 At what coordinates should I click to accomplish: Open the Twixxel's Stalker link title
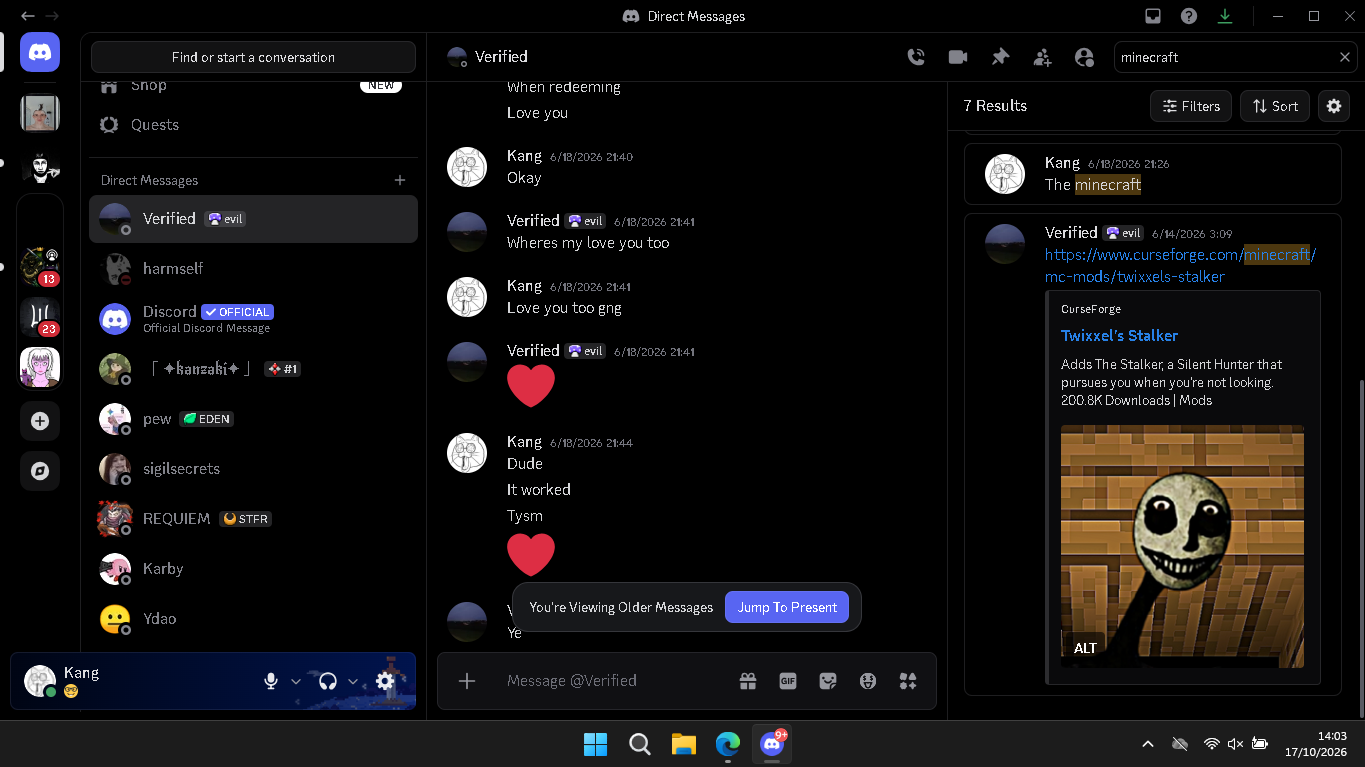[x=1119, y=336]
